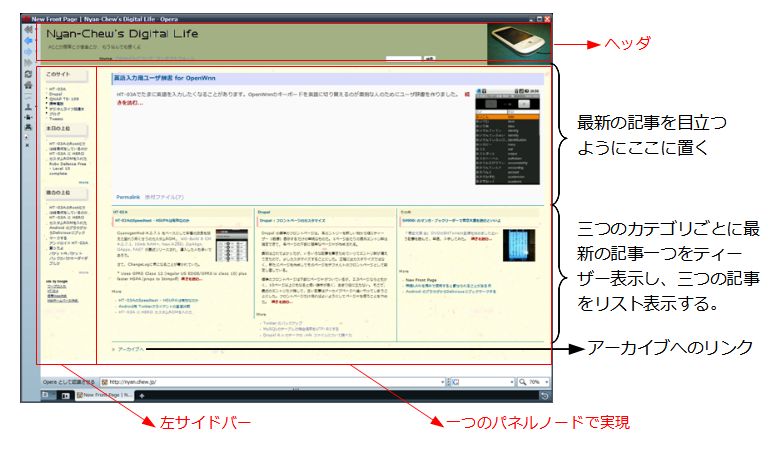
Task: Open closed tabs trash icon at bottom right
Action: pyautogui.click(x=545, y=396)
